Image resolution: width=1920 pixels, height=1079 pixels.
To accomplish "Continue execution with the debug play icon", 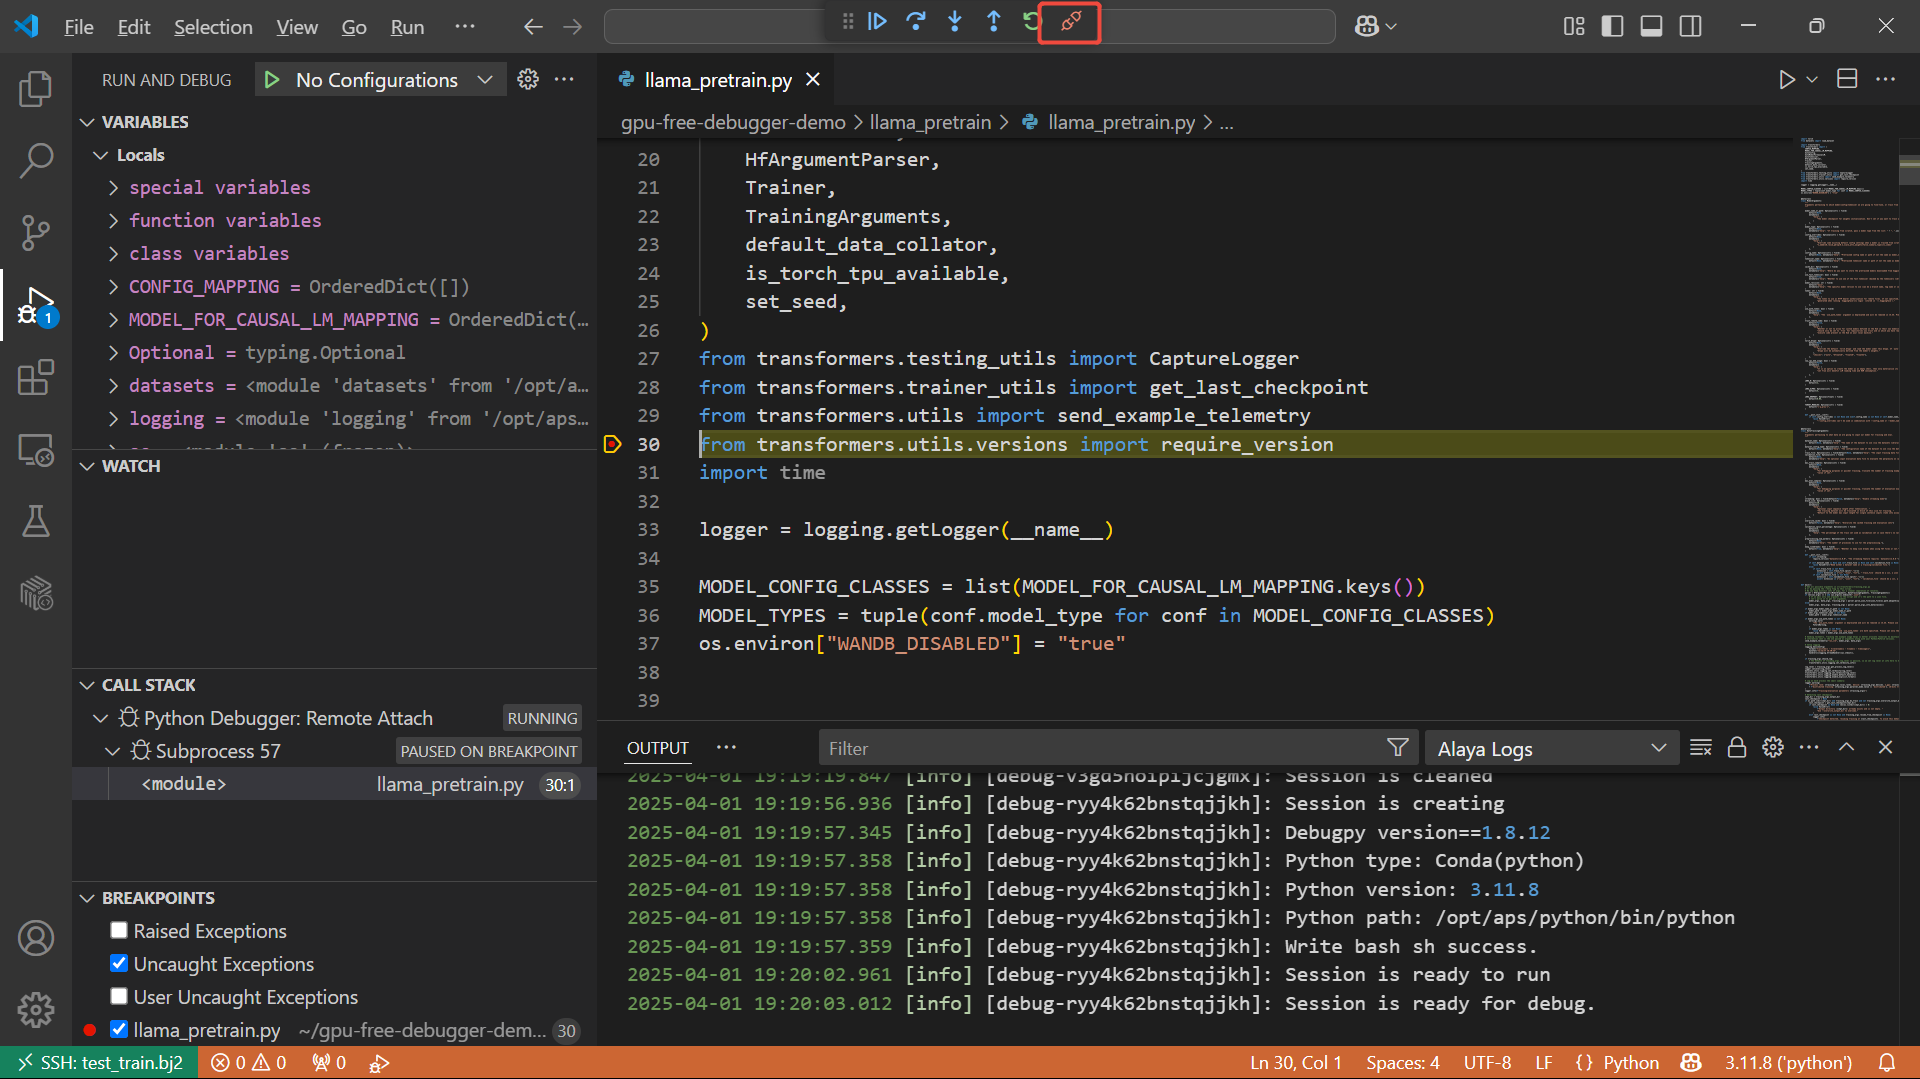I will 877,22.
